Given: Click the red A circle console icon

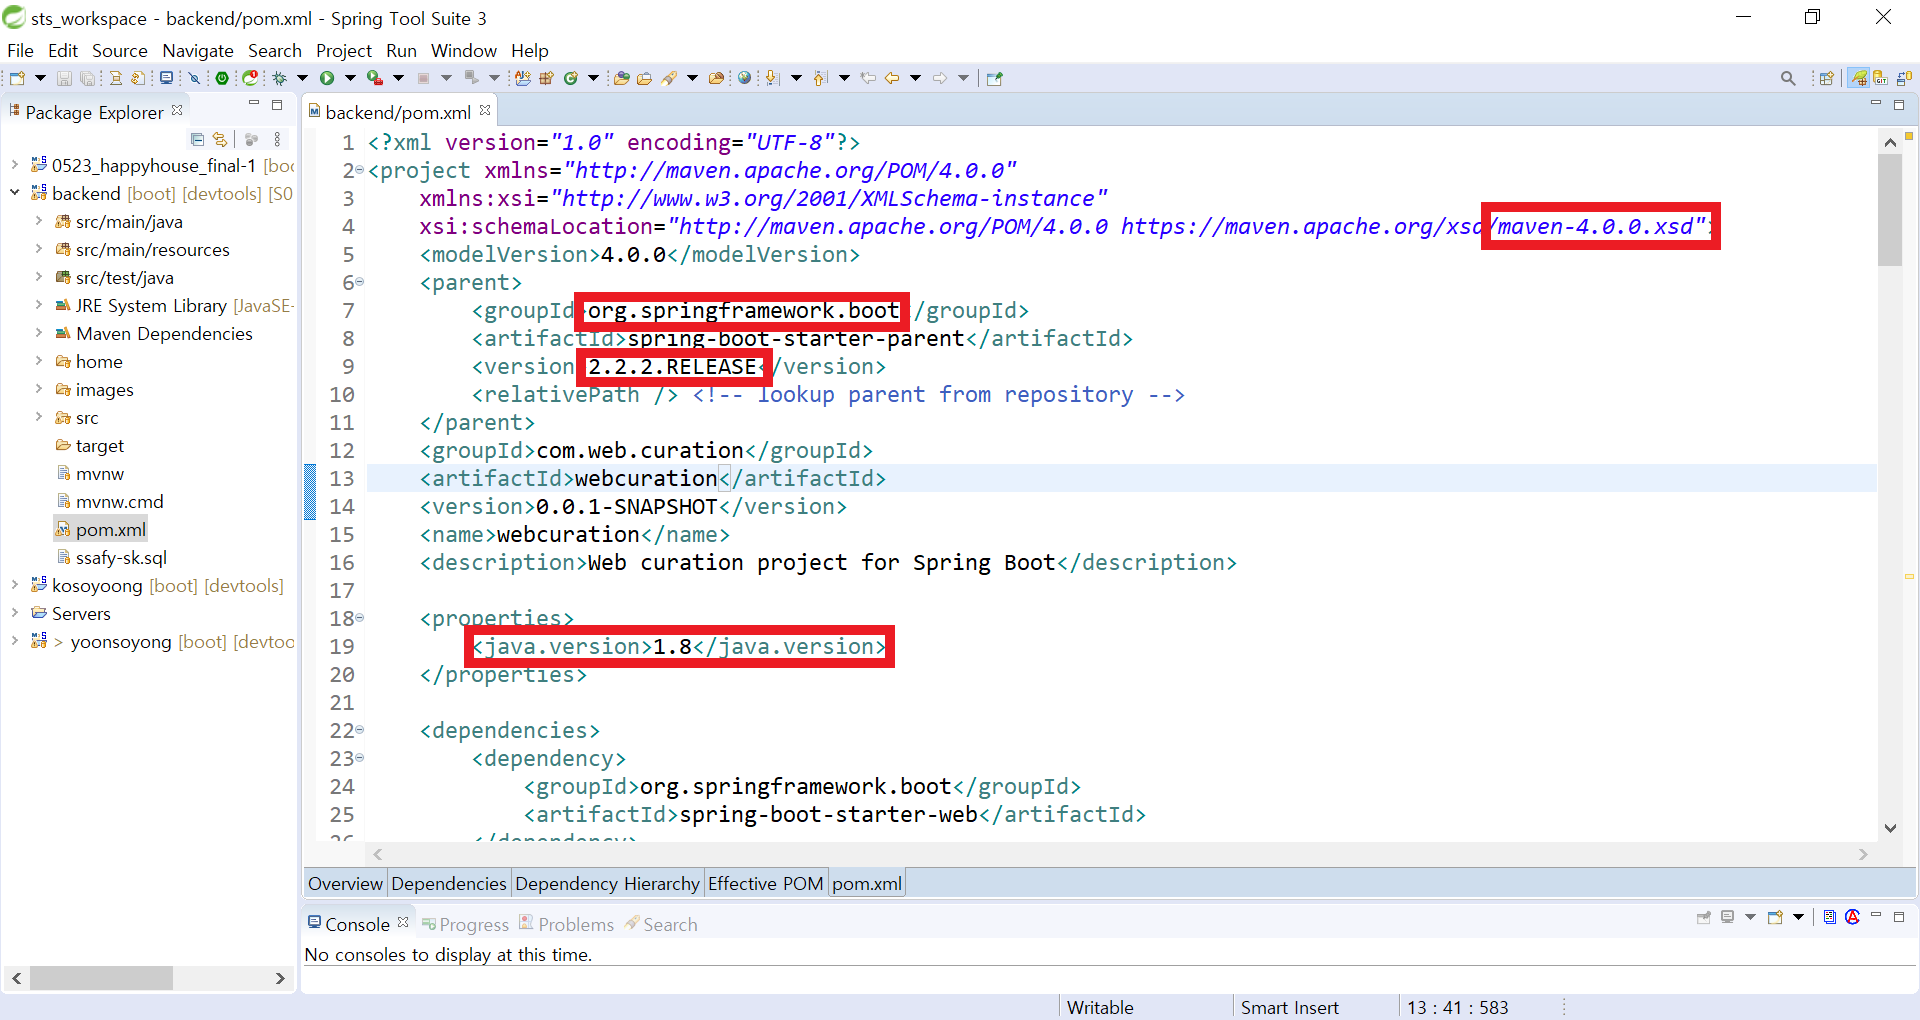Looking at the screenshot, I should tap(1852, 917).
